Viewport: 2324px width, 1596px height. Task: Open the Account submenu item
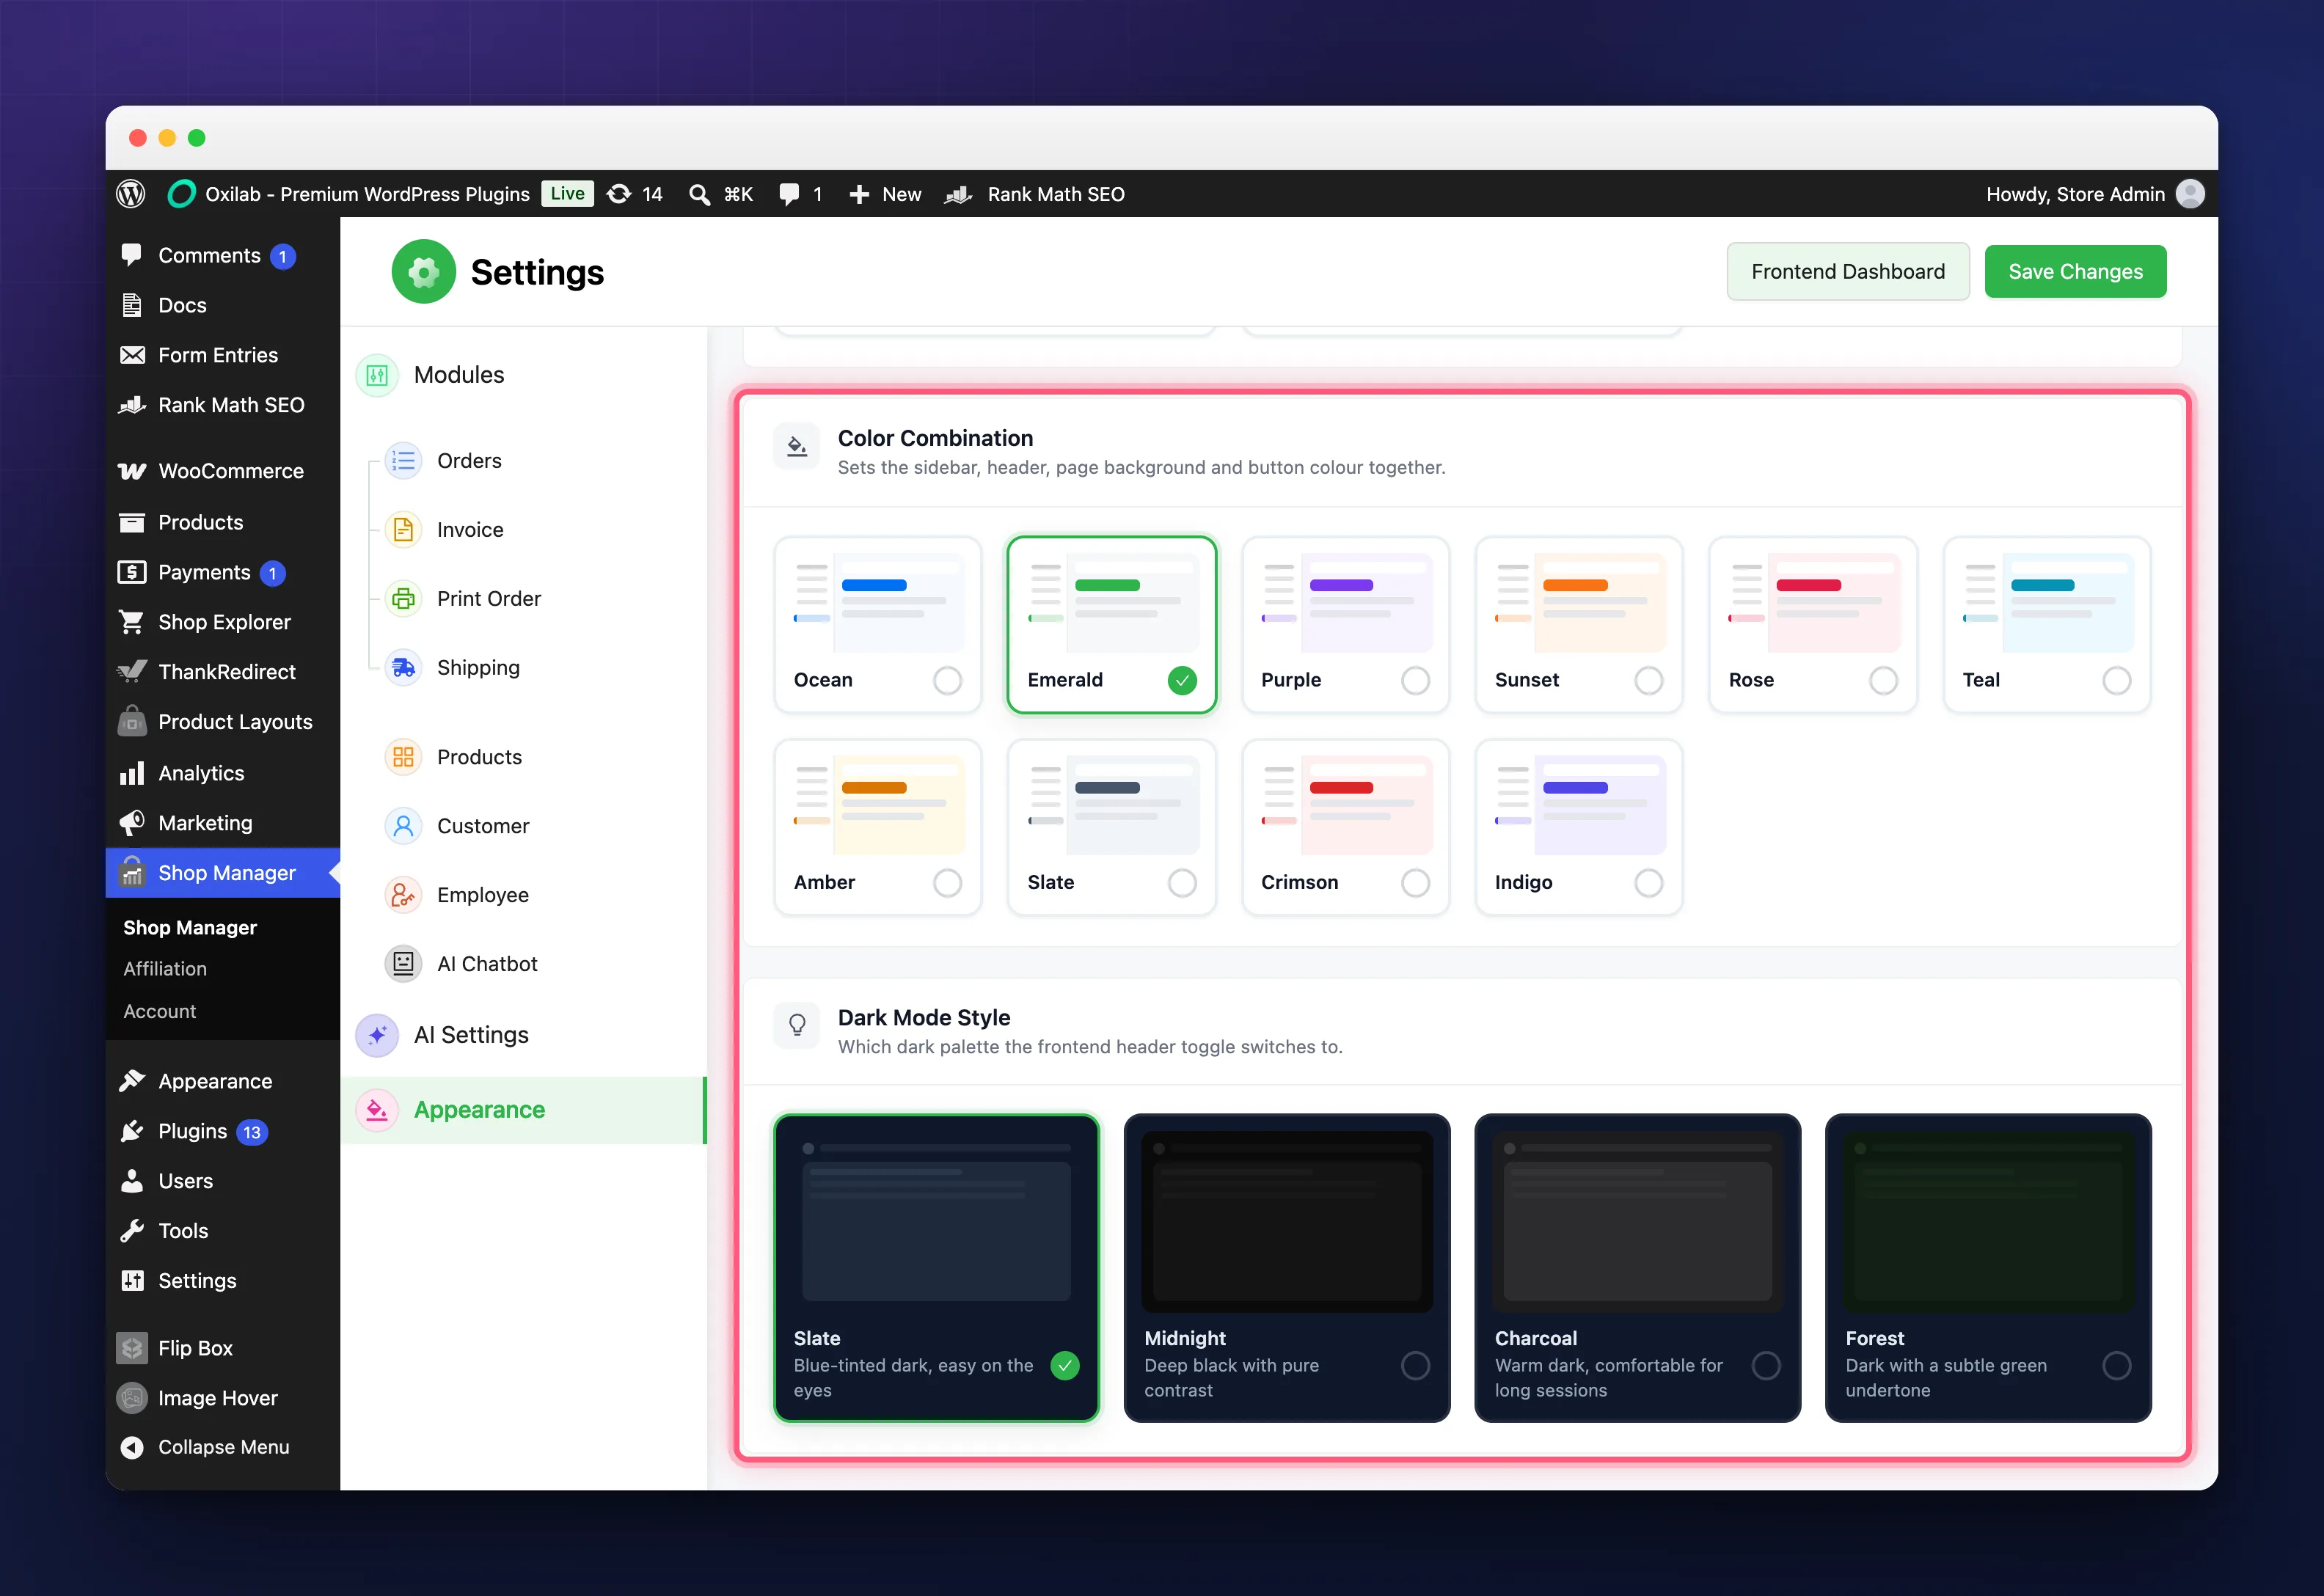(x=160, y=1011)
